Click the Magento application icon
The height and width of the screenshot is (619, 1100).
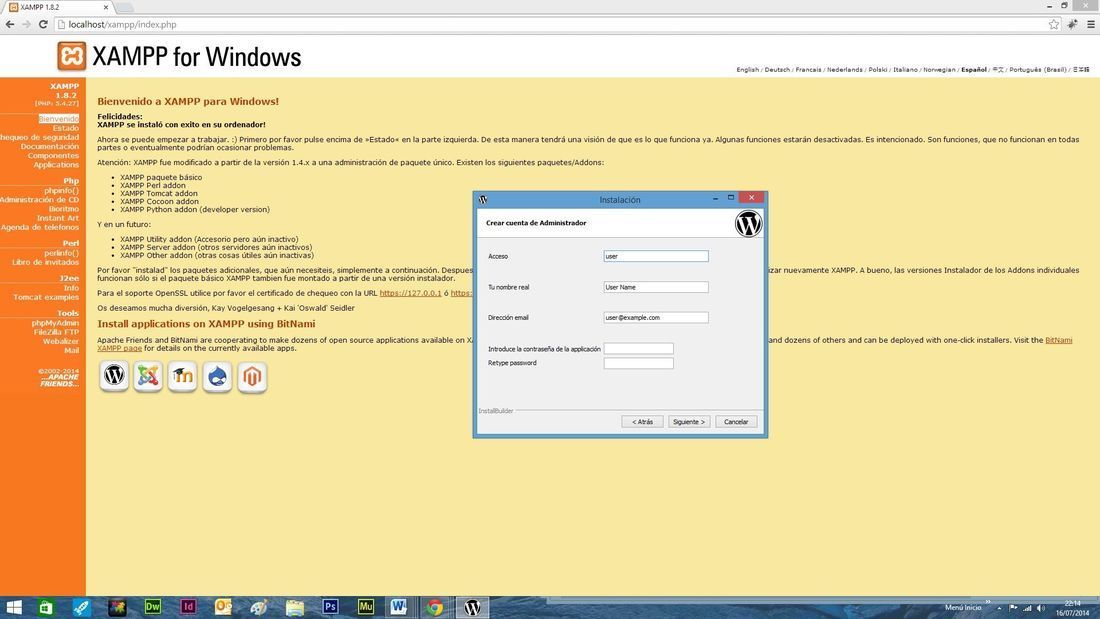[x=252, y=376]
